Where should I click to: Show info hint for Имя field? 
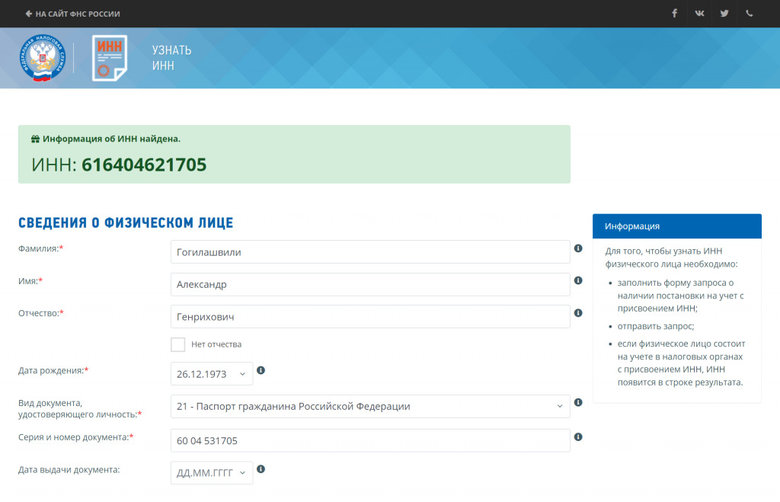[578, 281]
